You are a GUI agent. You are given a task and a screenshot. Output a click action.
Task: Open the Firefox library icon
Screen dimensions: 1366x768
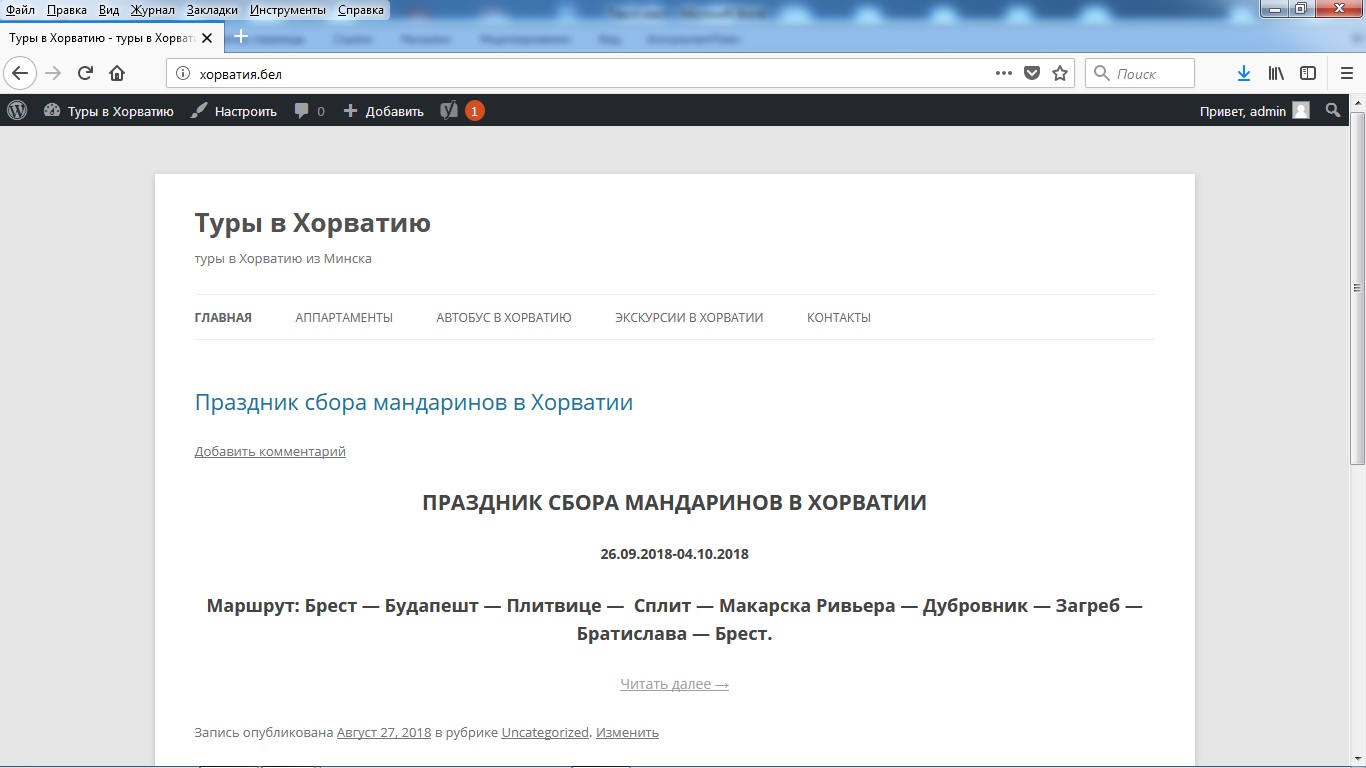click(1276, 73)
